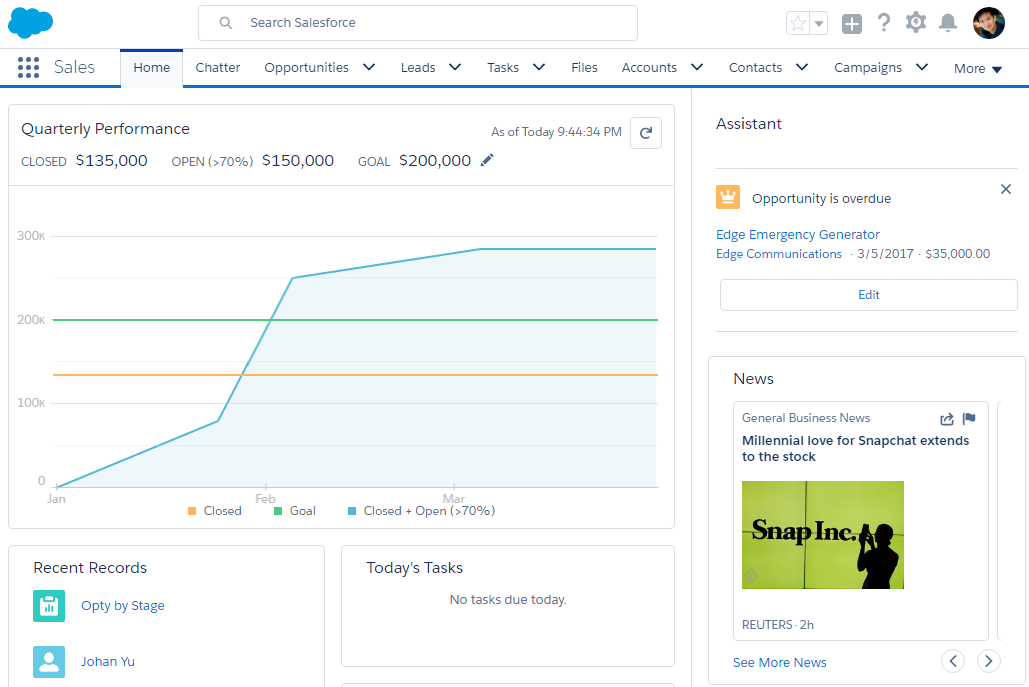1029x687 pixels.
Task: Click the Salesforce cloud logo
Action: click(31, 22)
